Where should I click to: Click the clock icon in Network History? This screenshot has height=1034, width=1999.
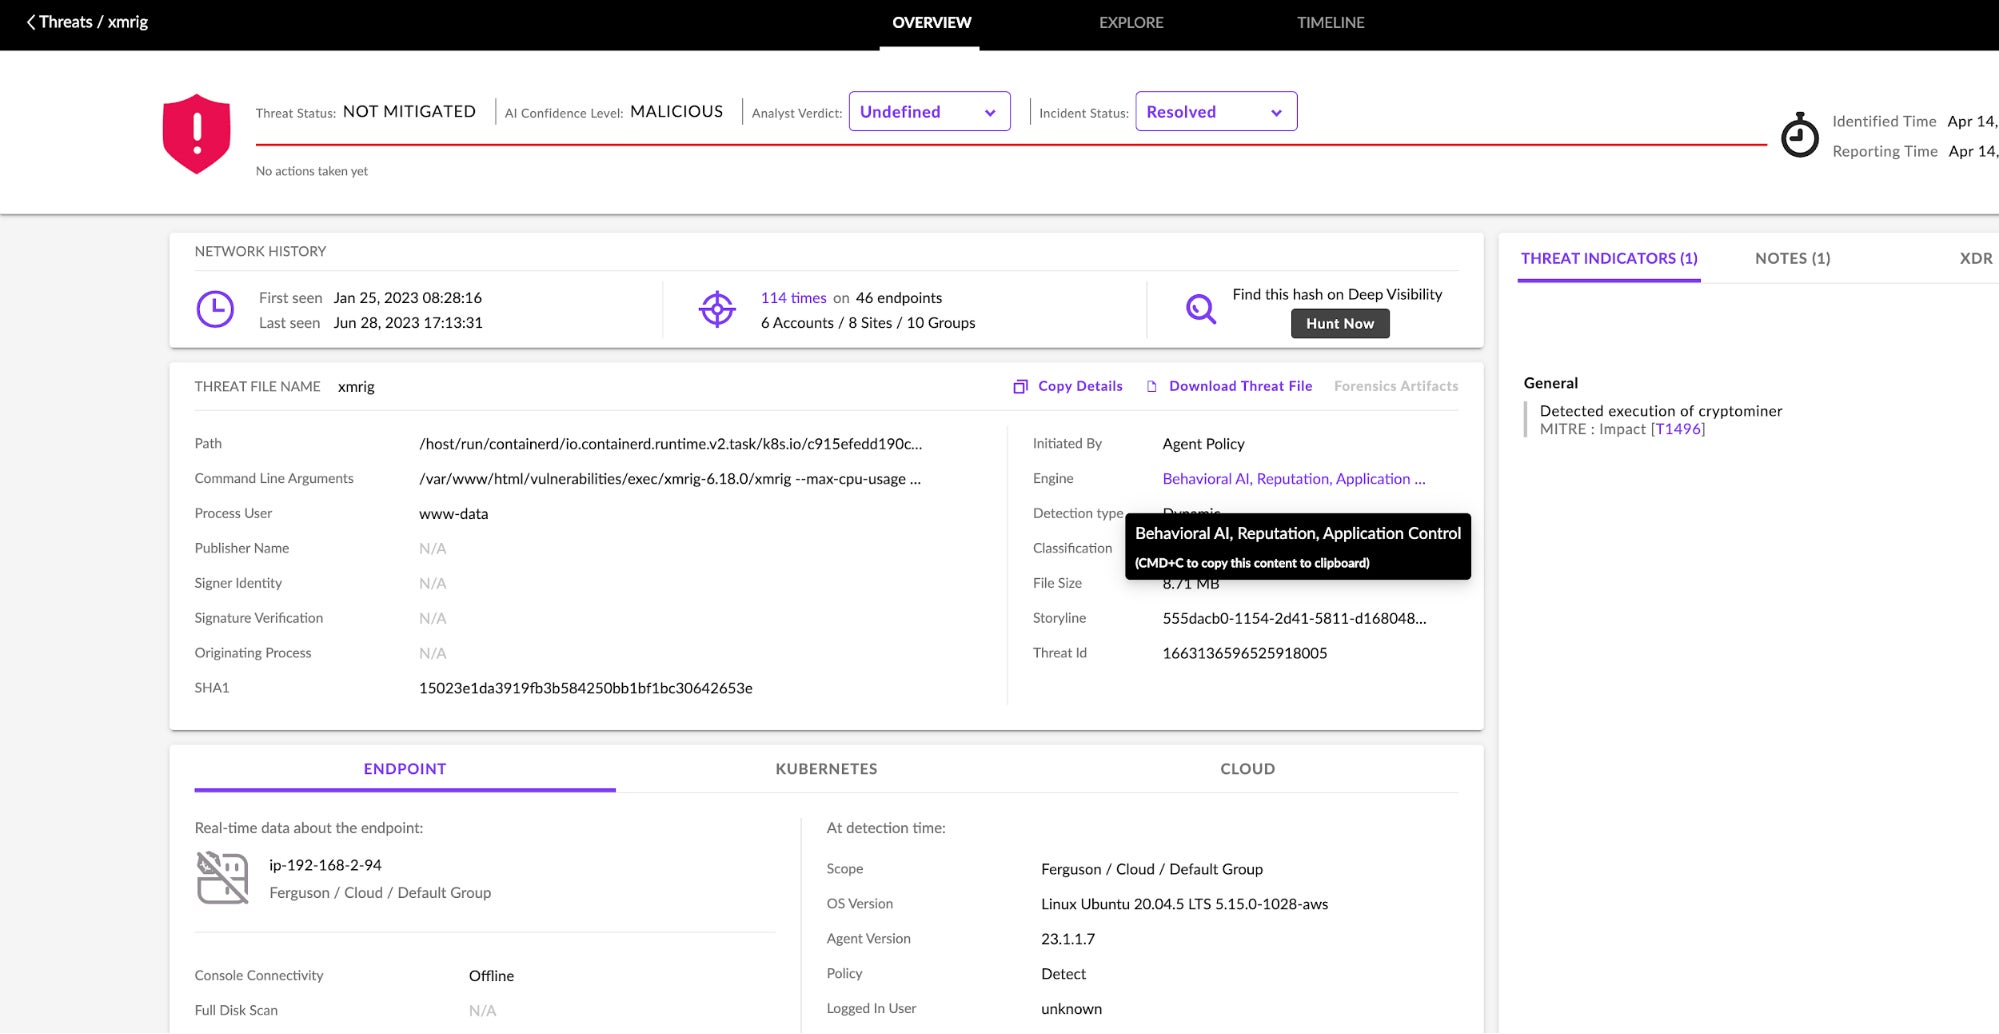[x=215, y=310]
